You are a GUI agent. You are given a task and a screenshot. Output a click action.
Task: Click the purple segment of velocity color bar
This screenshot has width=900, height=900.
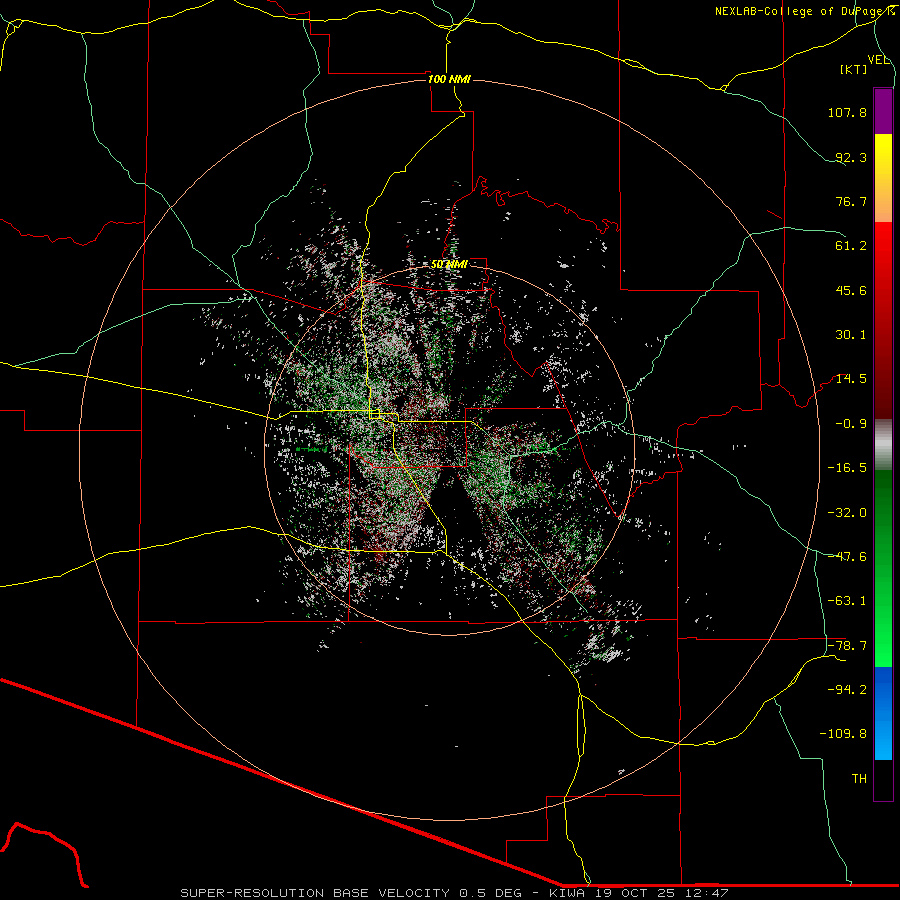point(883,111)
